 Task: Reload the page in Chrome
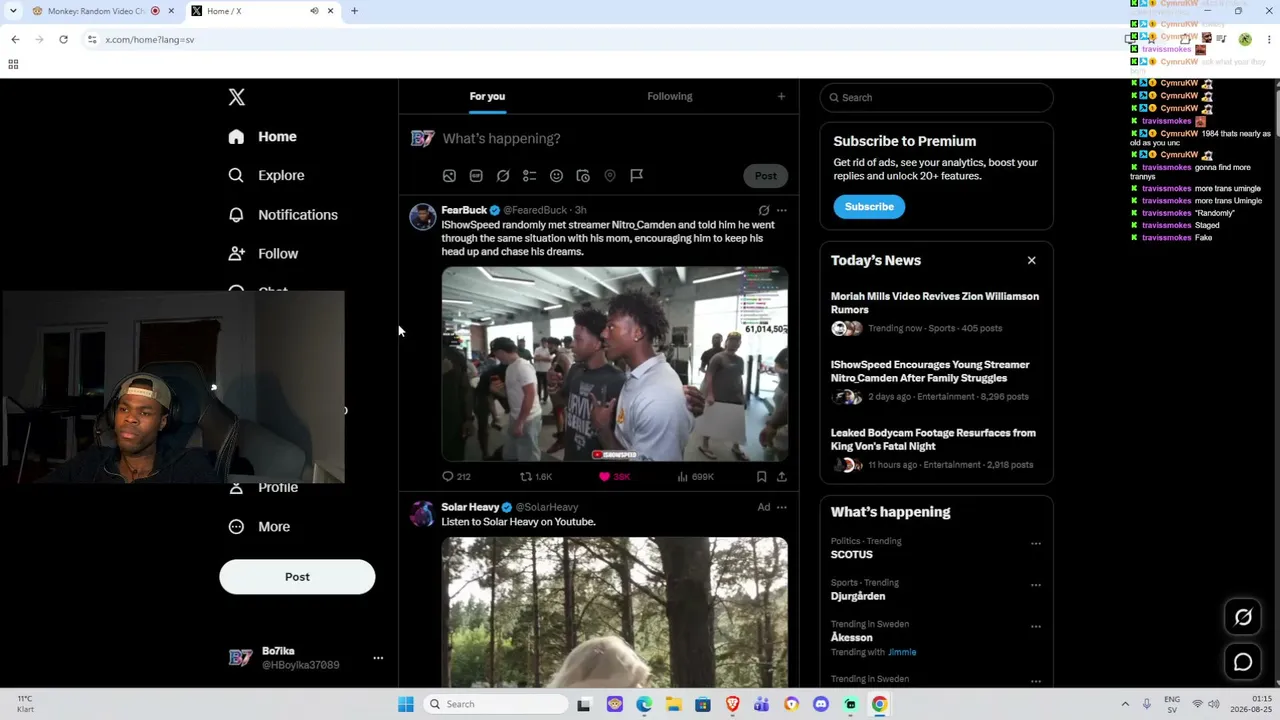tap(63, 40)
